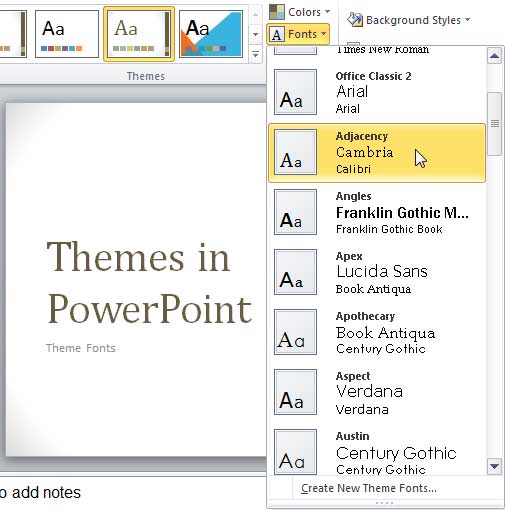Click the Office Classic 2 Aa preview icon

click(295, 92)
